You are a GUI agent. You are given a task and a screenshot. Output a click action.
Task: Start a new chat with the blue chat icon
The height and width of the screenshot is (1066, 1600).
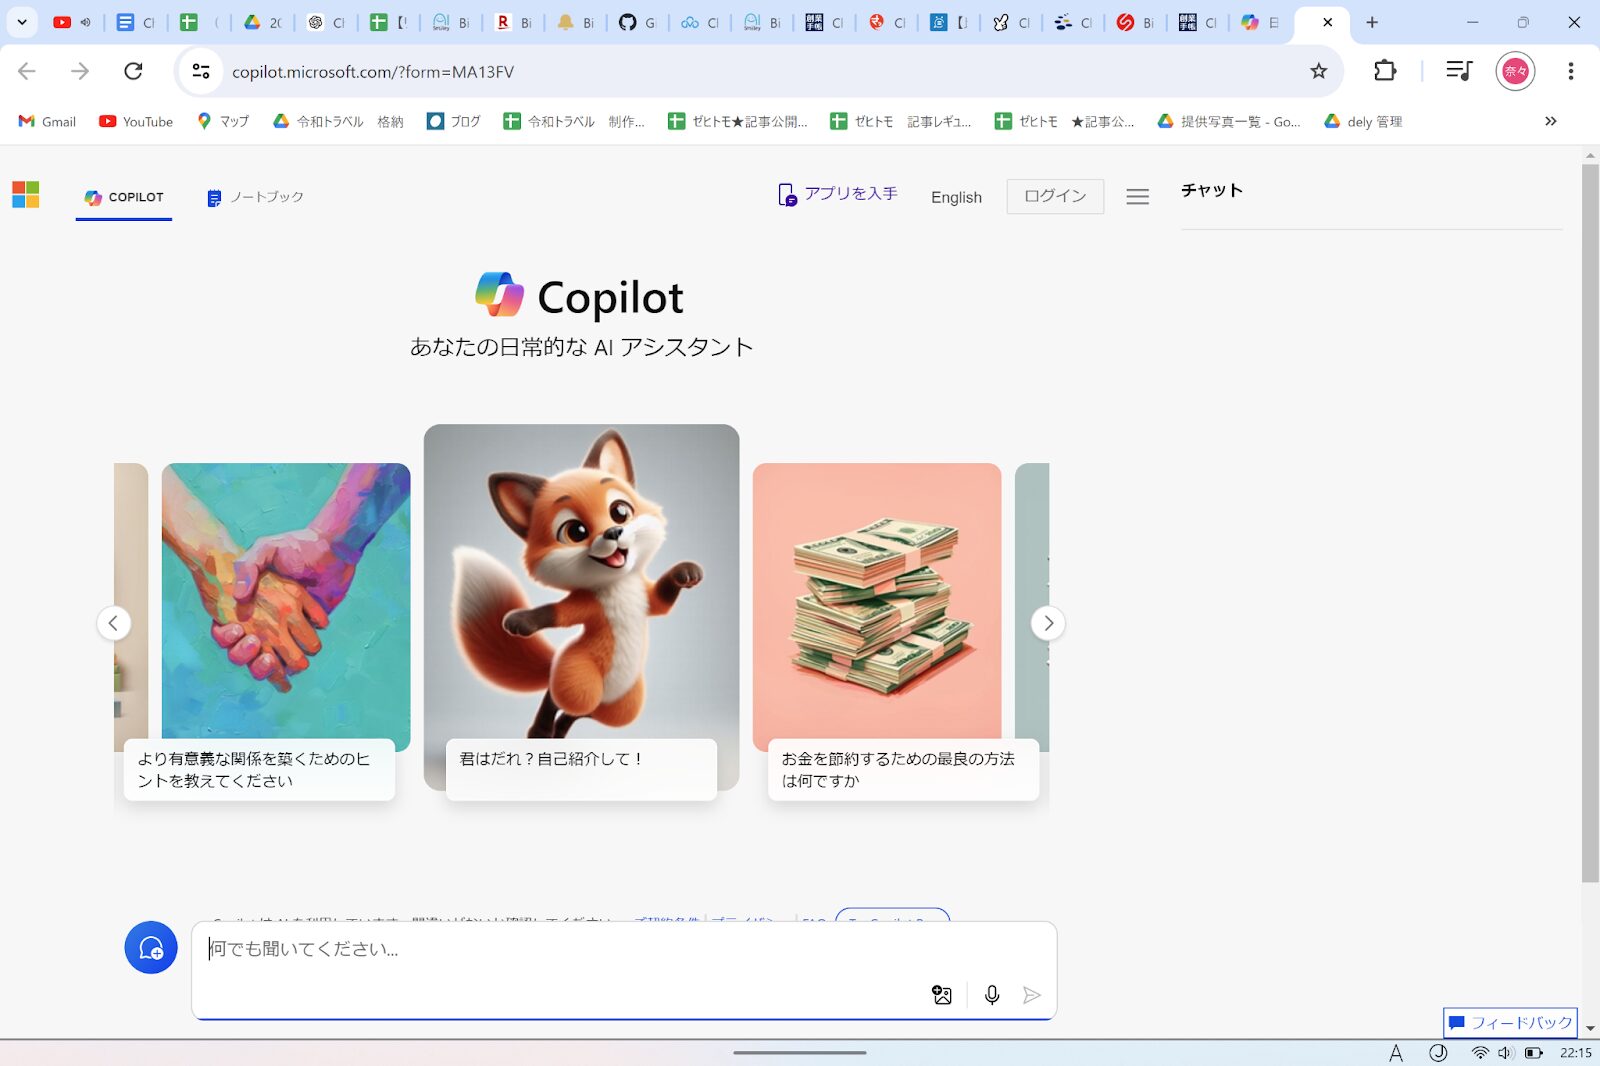(x=150, y=948)
